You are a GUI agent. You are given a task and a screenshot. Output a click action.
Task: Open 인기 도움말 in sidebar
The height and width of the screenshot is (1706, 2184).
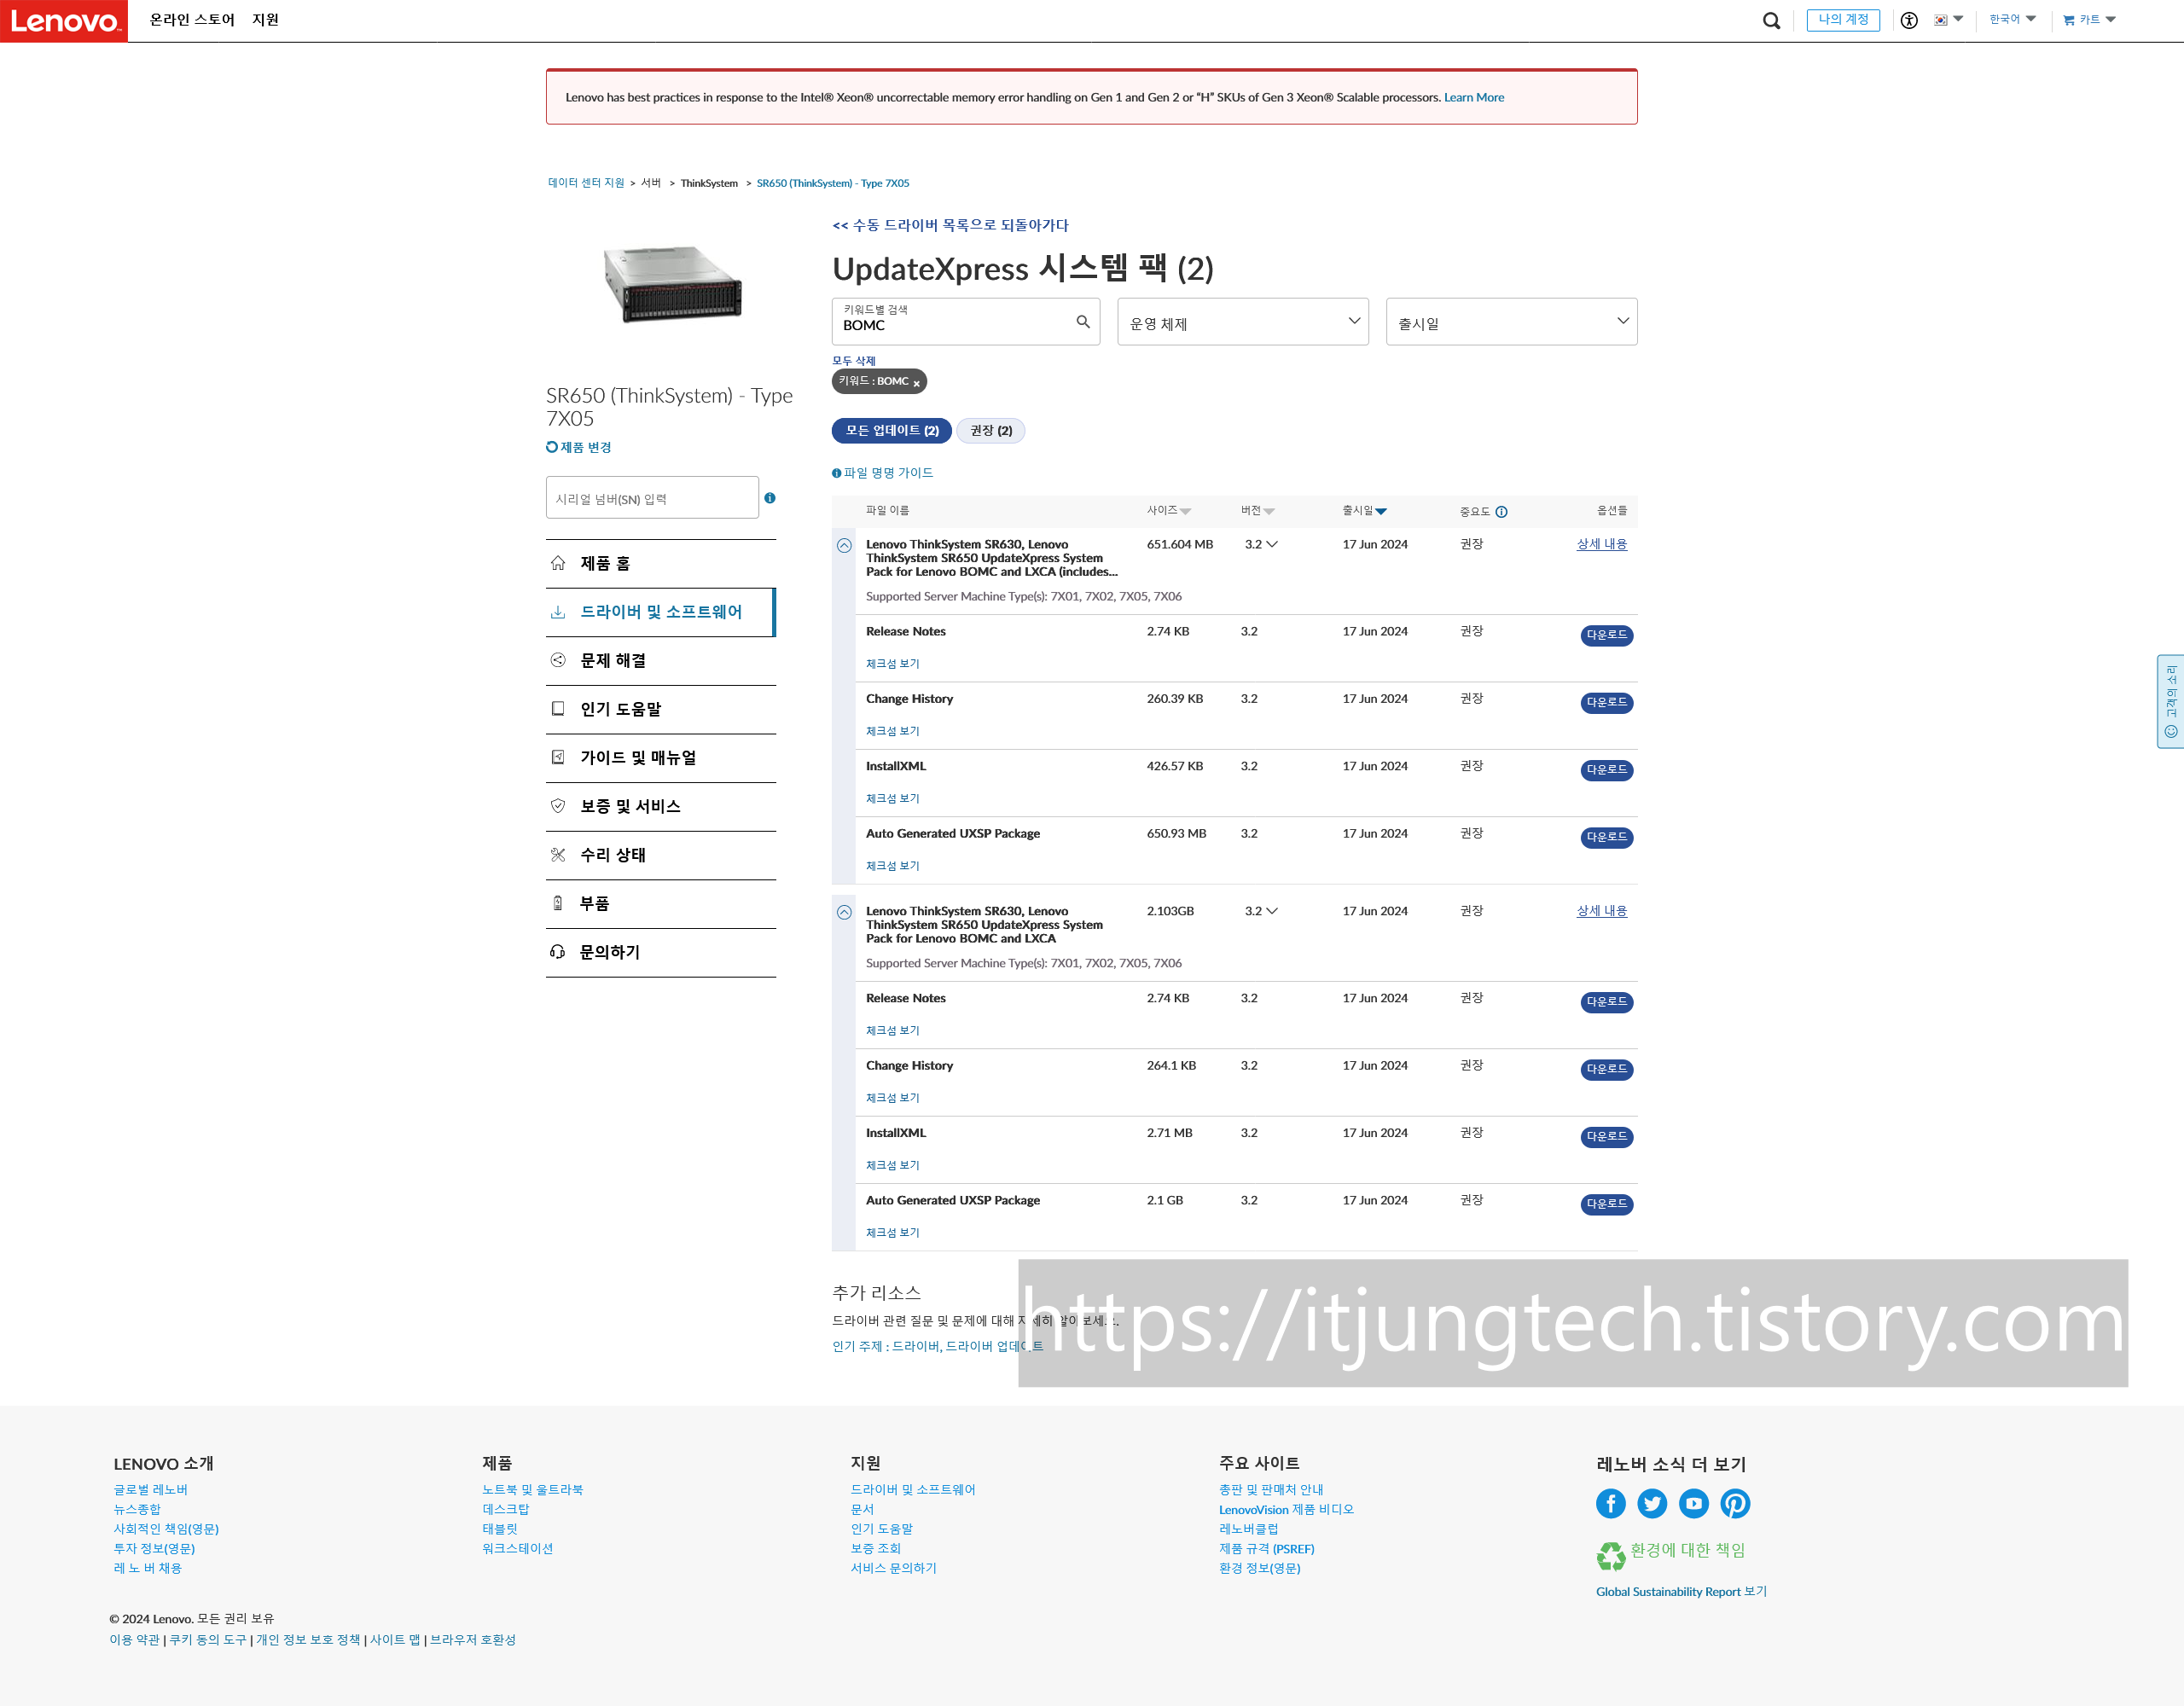tap(661, 710)
